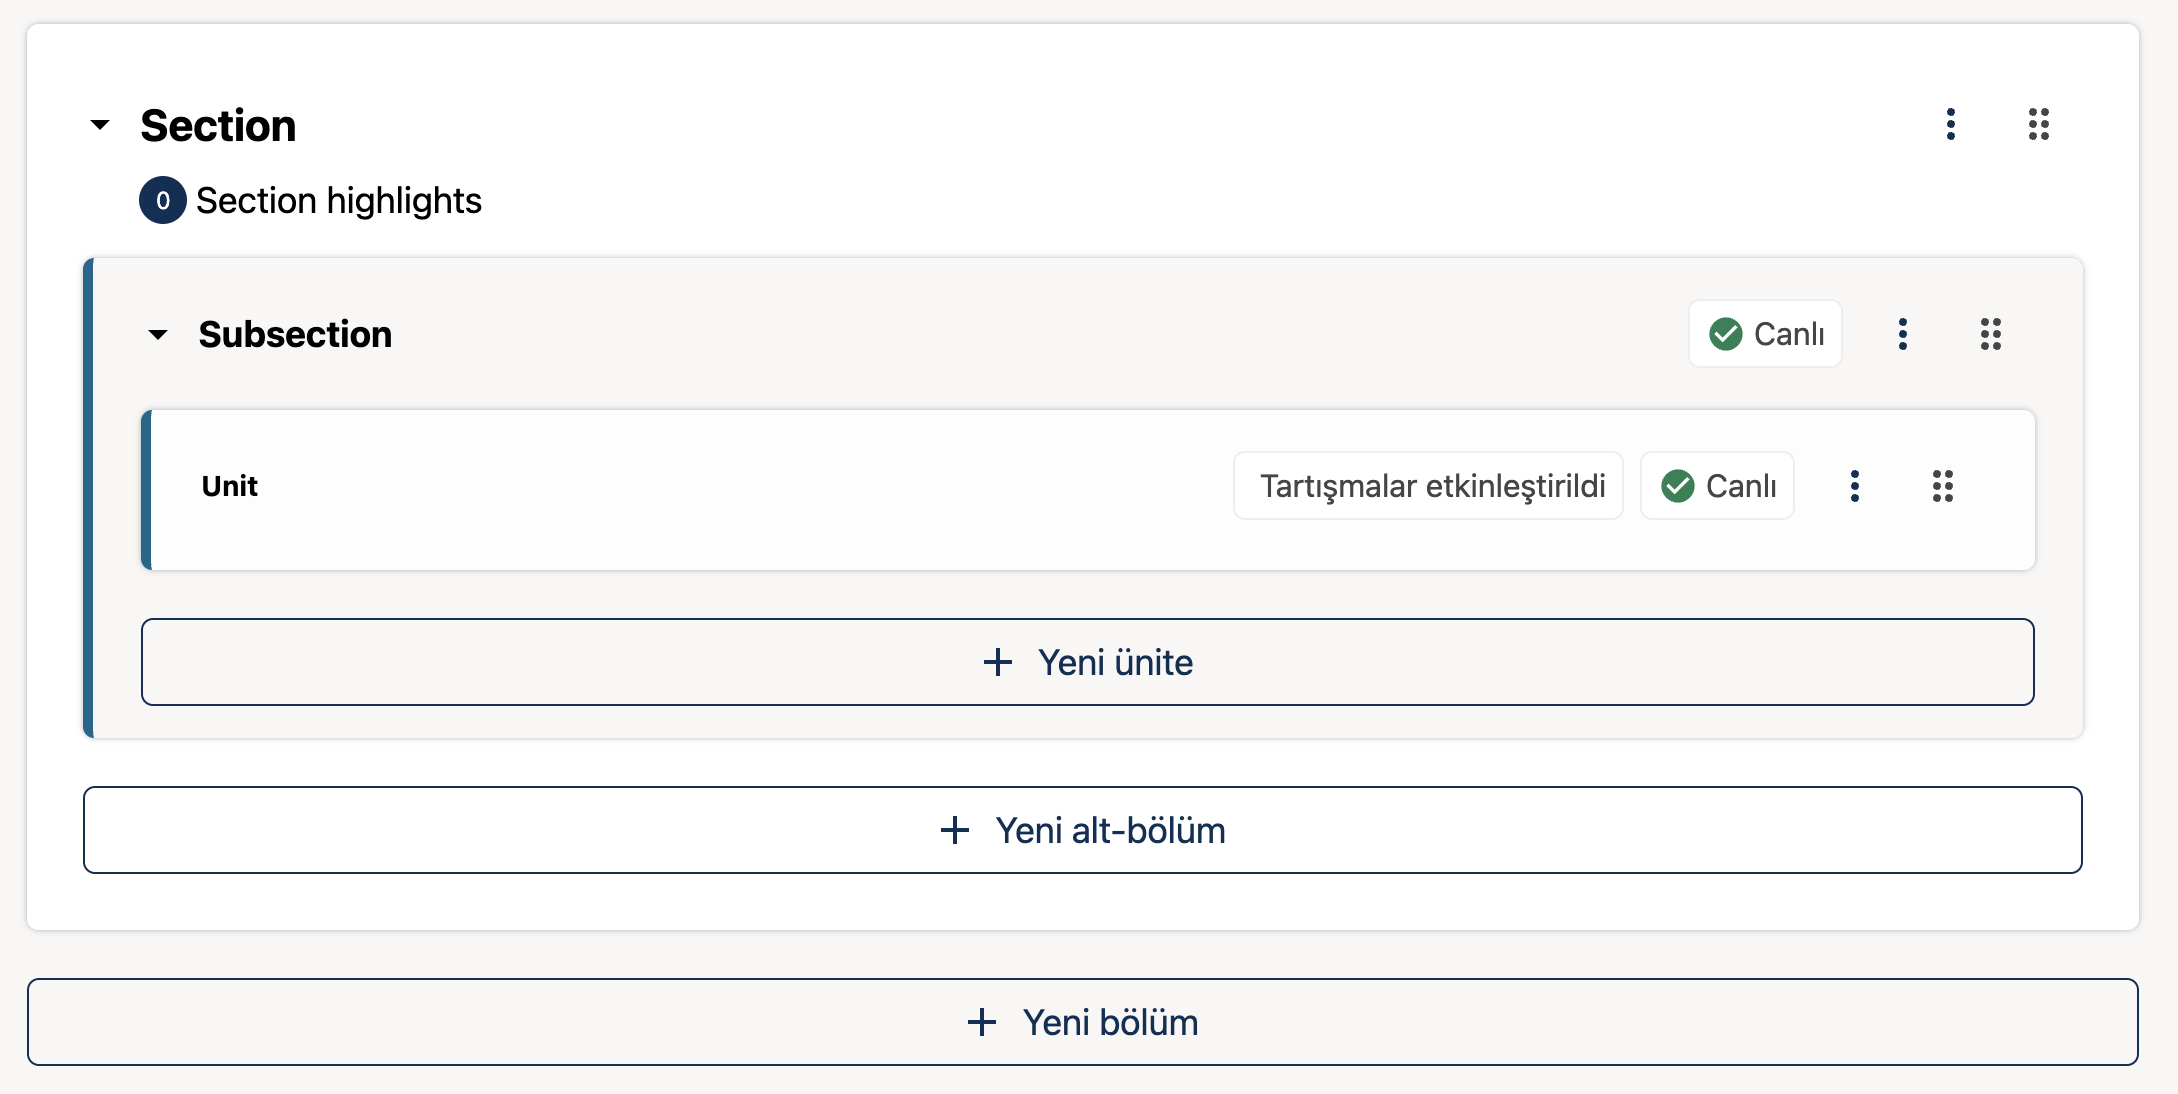This screenshot has width=2178, height=1094.
Task: Click the Section title text
Action: click(x=218, y=126)
